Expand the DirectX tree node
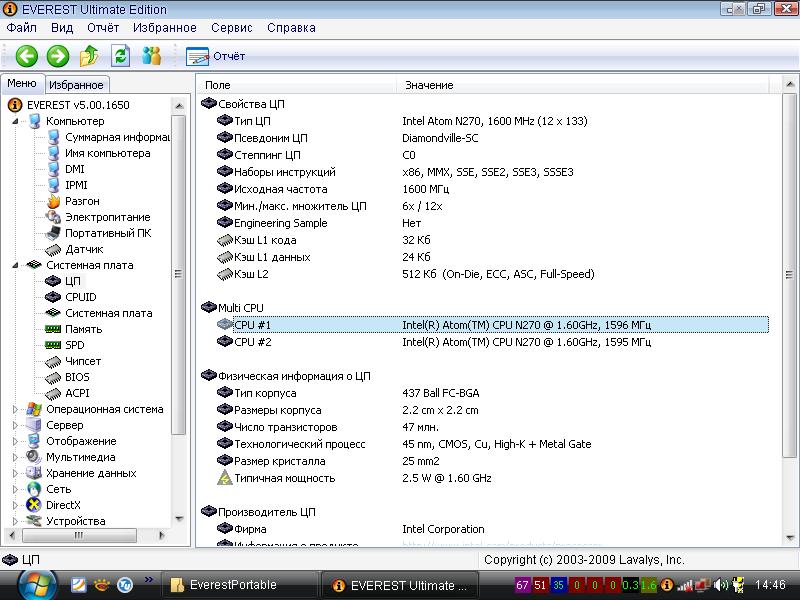 click(x=15, y=505)
